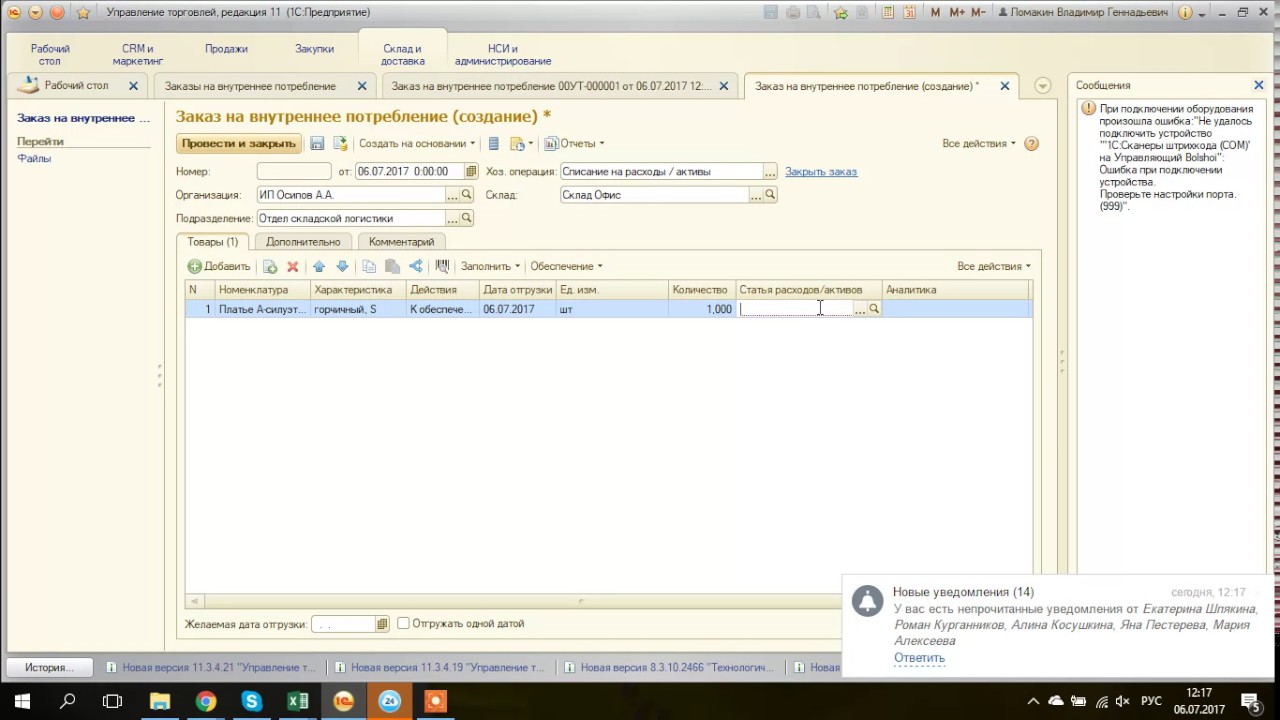This screenshot has width=1280, height=720.
Task: Click the Номер input field
Action: [294, 171]
